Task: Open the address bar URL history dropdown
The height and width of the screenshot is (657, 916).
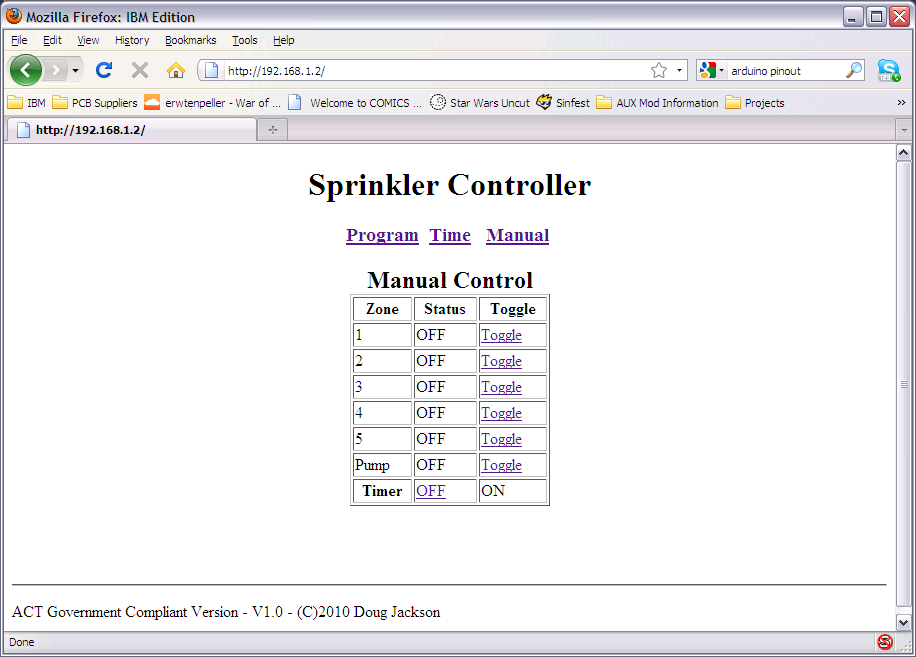Action: 679,71
